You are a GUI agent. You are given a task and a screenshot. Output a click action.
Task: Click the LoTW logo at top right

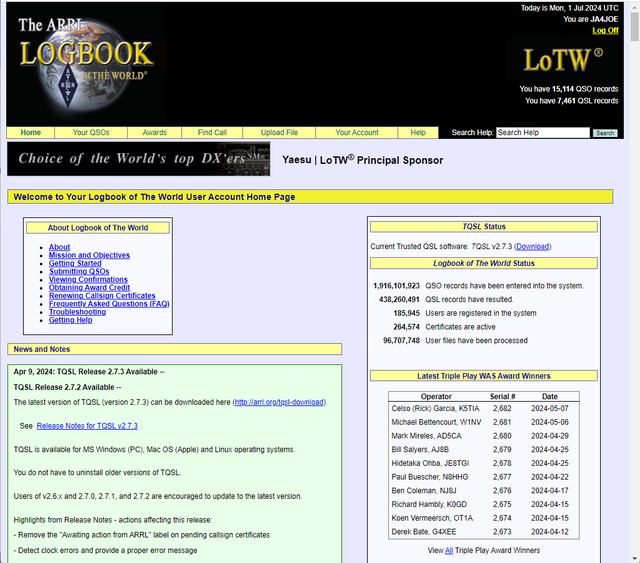coord(563,60)
